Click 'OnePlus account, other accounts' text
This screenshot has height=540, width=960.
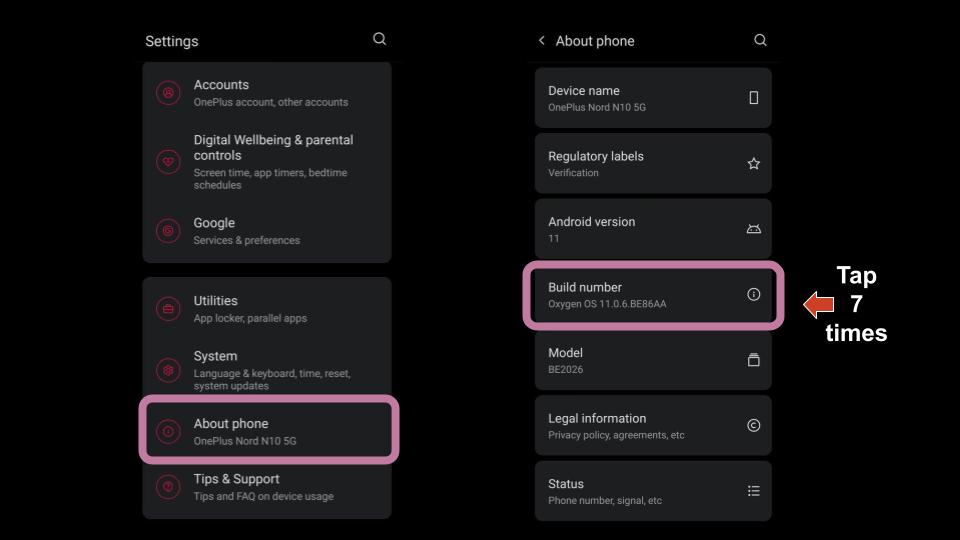pos(271,102)
